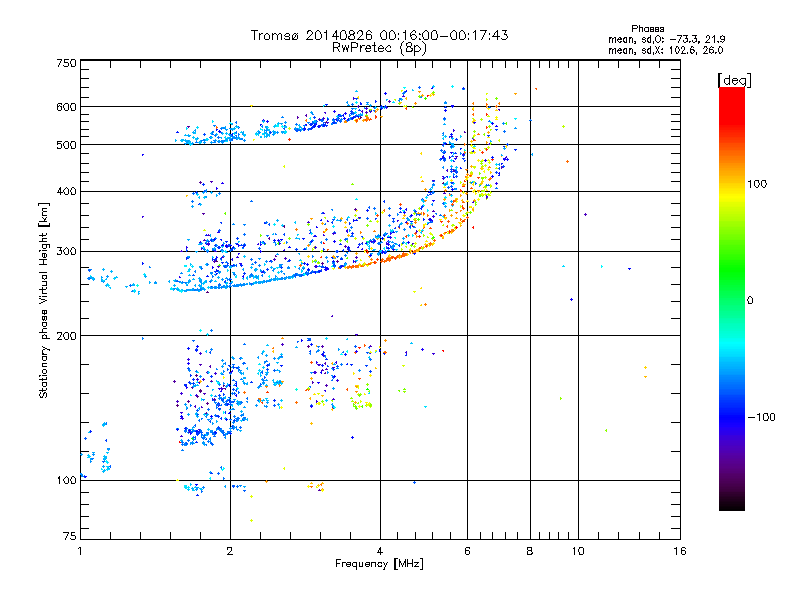Click the x-axis tick label "10"
The image size is (800, 600).
coord(578,551)
